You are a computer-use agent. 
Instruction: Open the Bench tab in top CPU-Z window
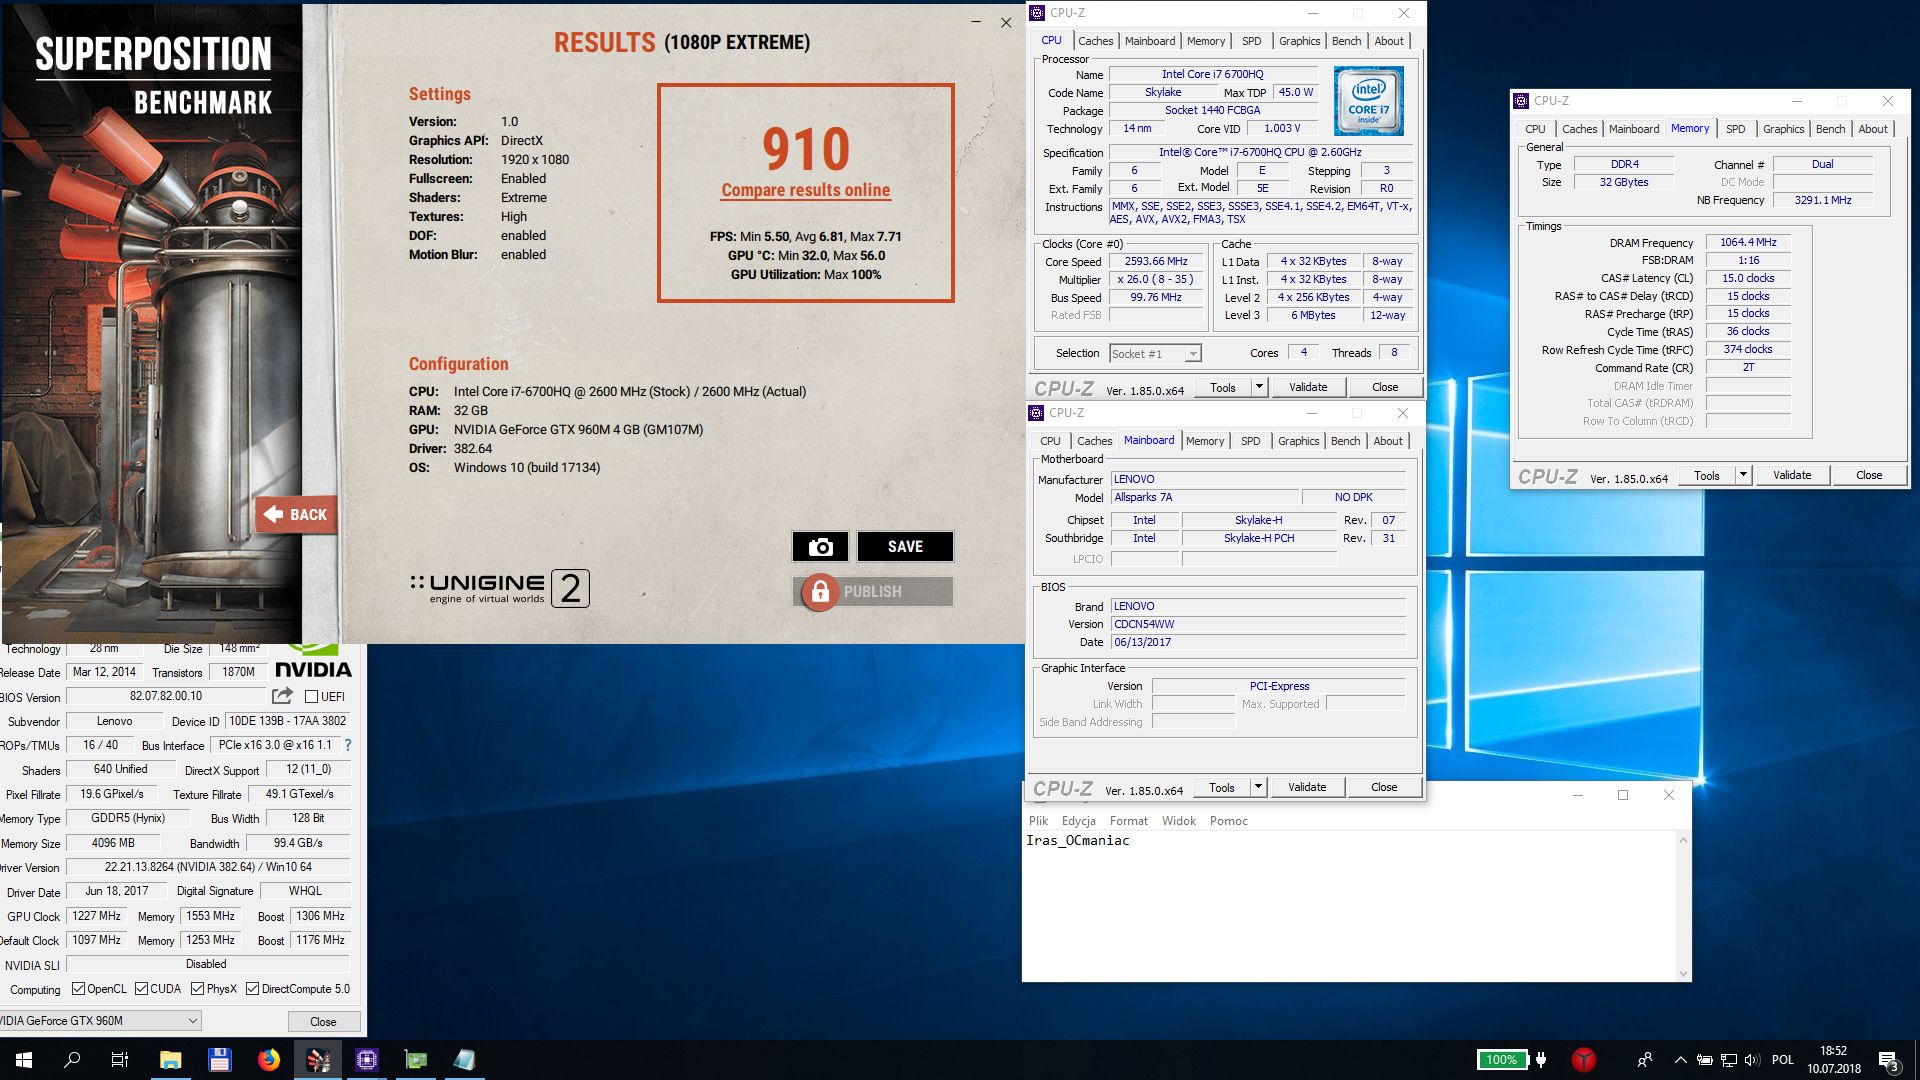[x=1346, y=41]
